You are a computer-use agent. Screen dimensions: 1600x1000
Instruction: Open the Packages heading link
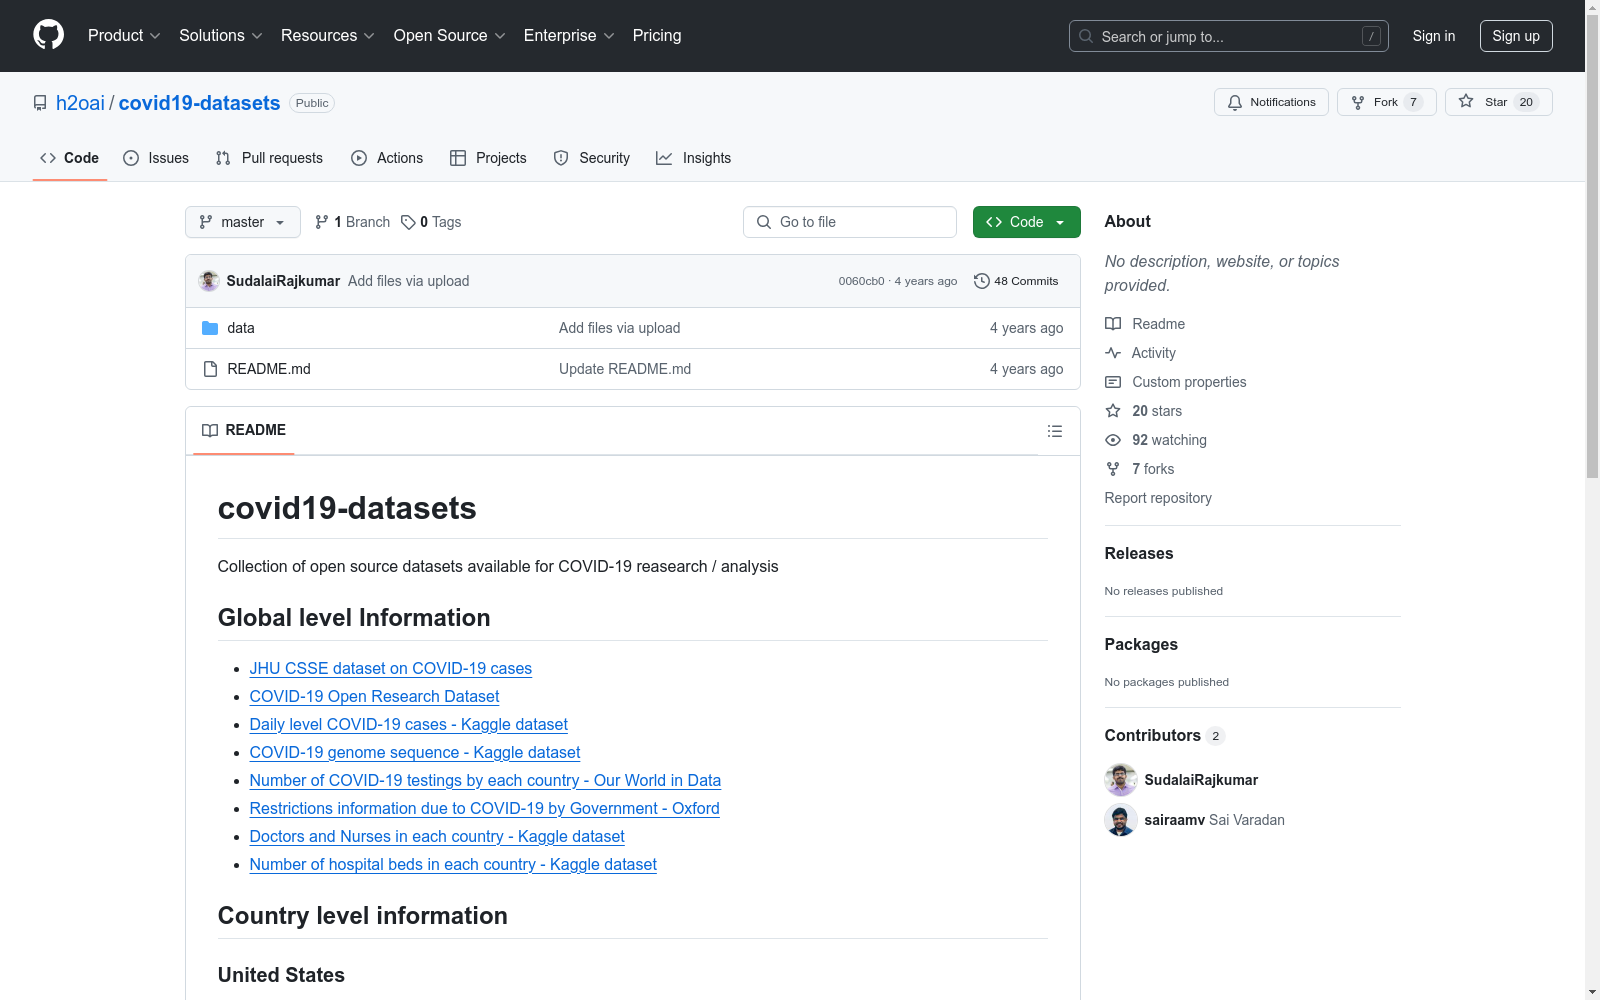[x=1141, y=644]
